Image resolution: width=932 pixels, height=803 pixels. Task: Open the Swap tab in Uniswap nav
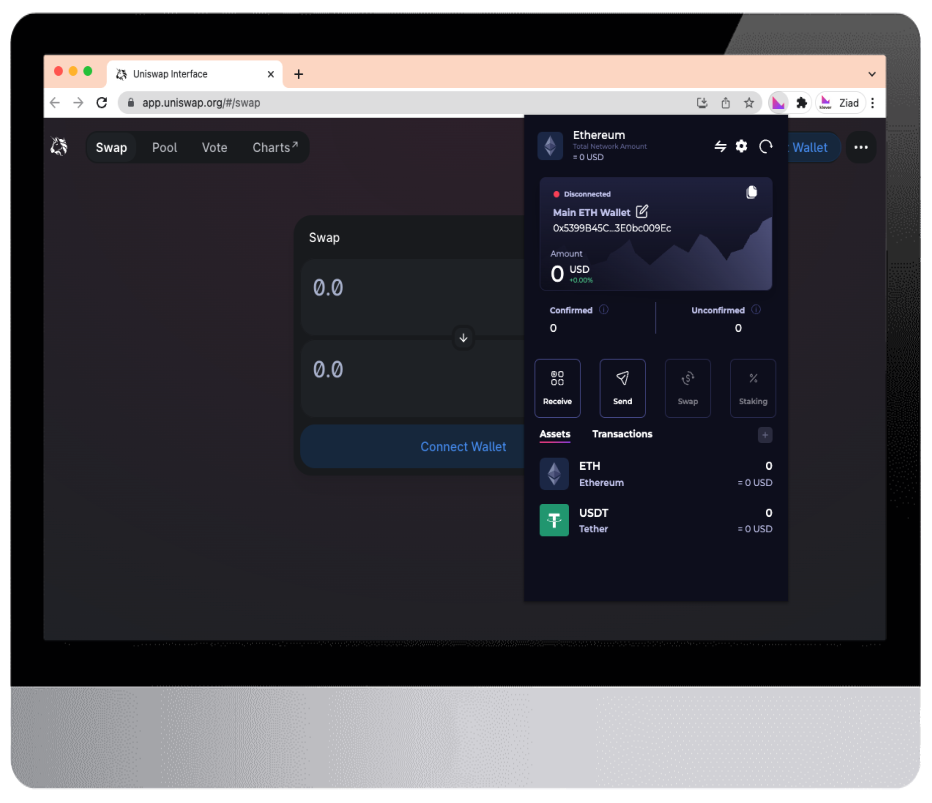(x=111, y=147)
